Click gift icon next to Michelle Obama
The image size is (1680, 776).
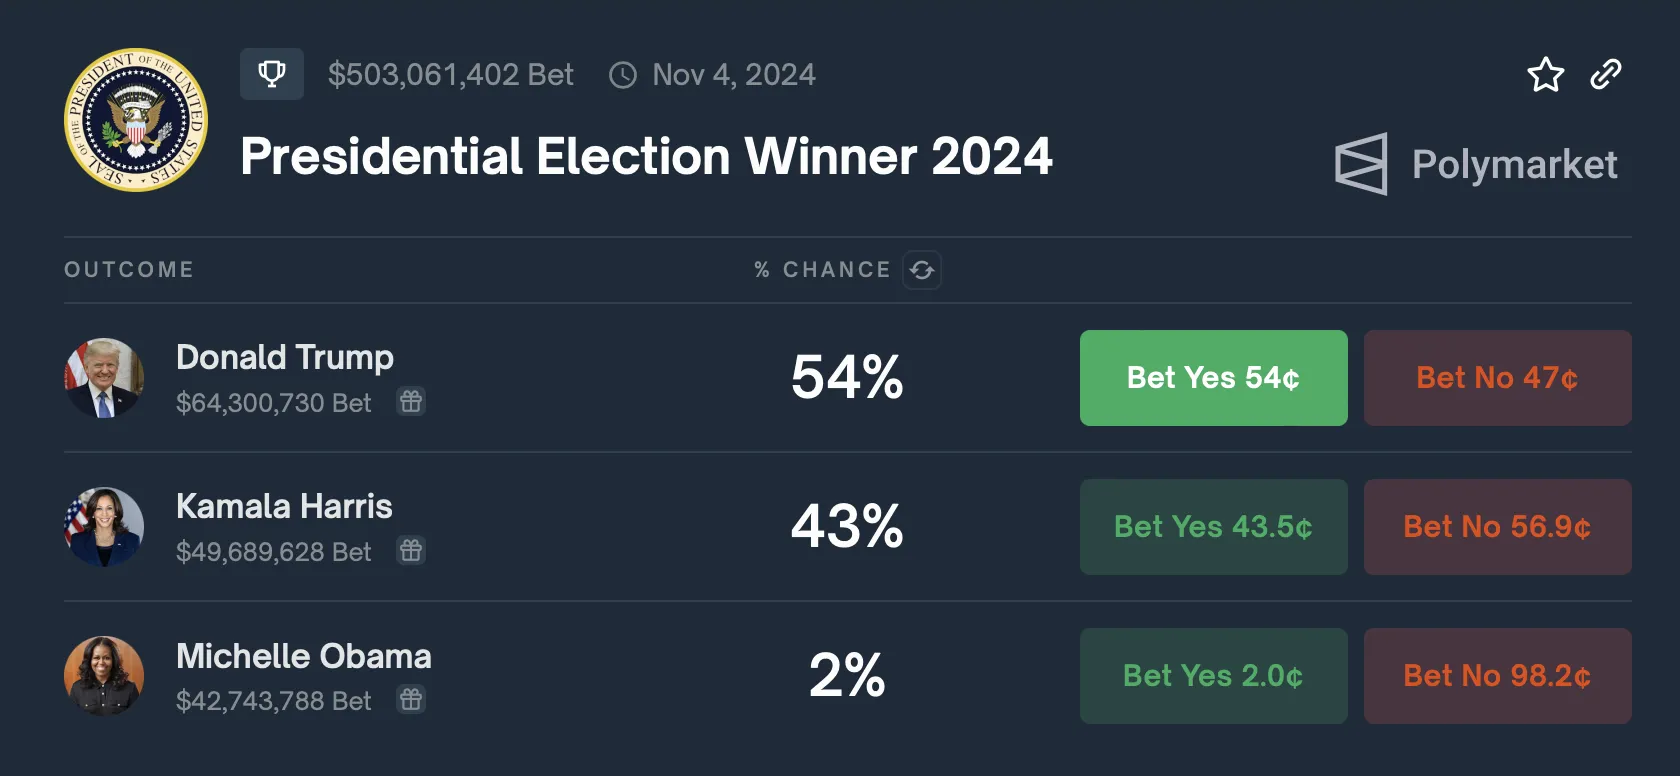tap(411, 700)
